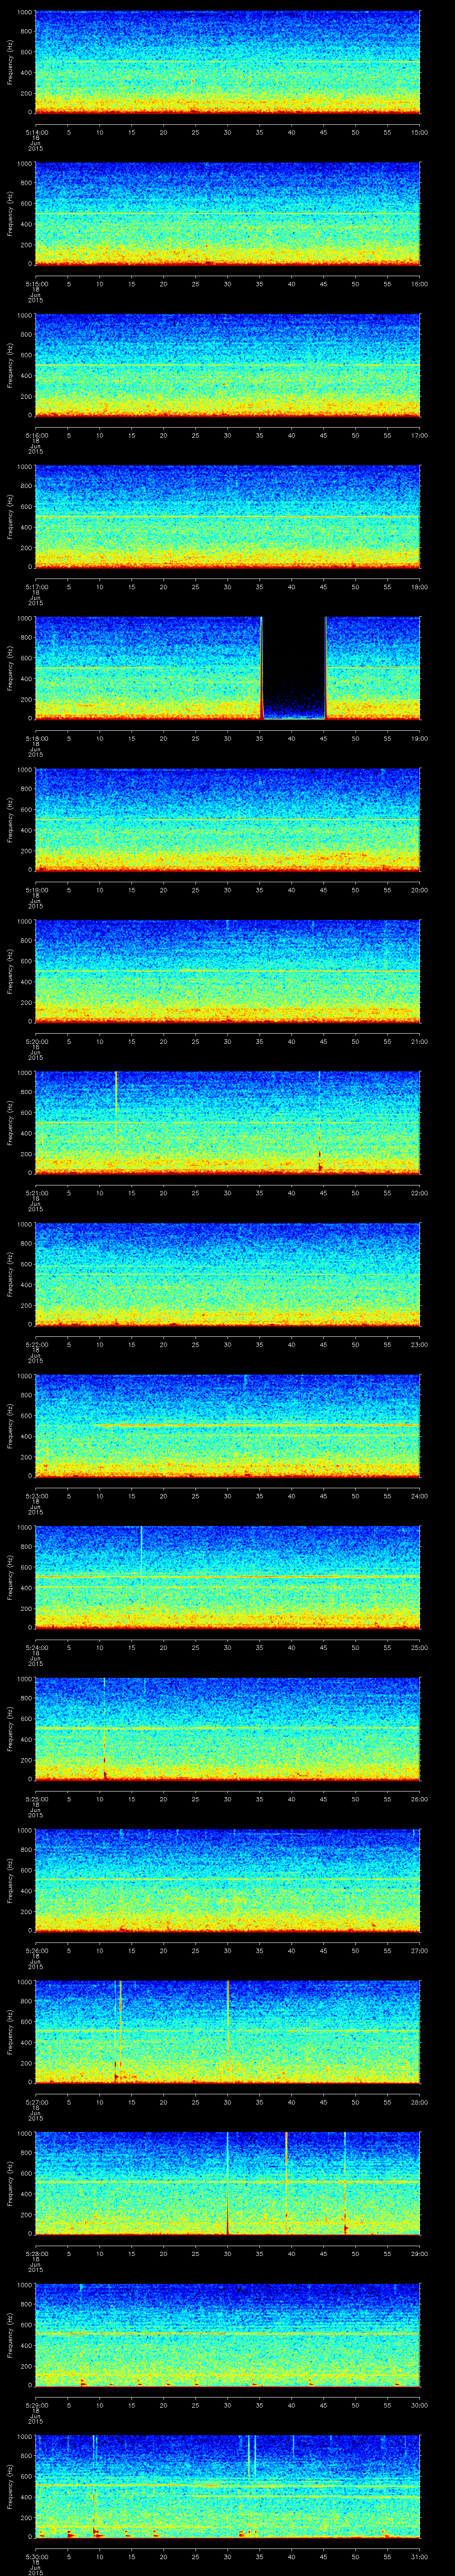This screenshot has width=455, height=2576.
Task: Click the 24:00 end time label
Action: click(419, 1495)
